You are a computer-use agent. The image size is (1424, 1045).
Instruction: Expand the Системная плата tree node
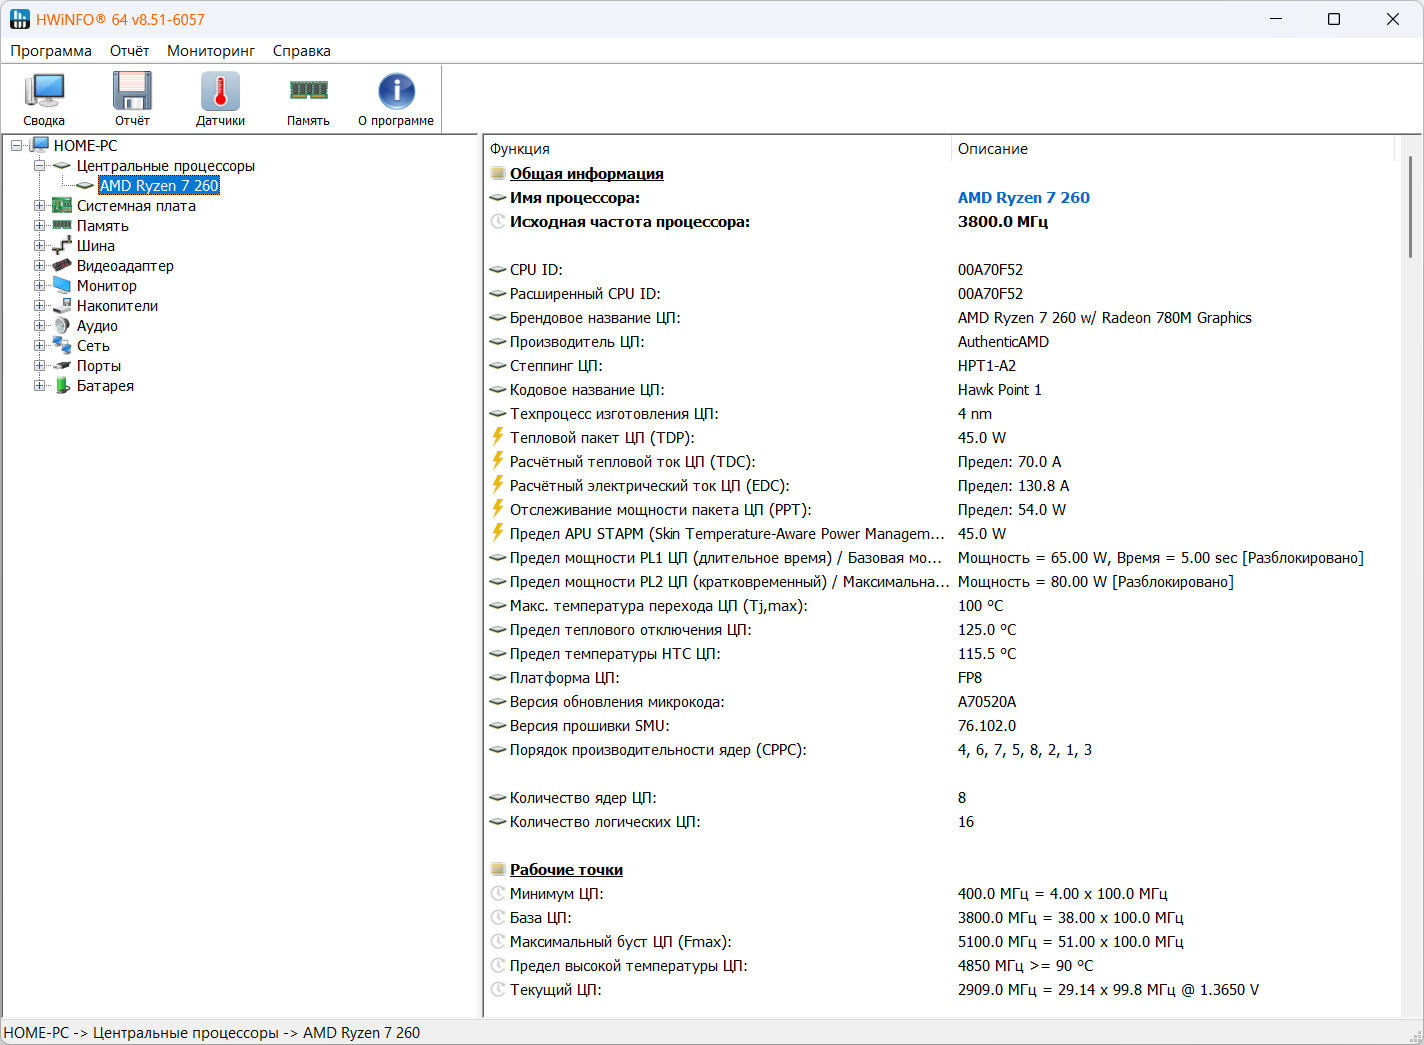coord(39,206)
